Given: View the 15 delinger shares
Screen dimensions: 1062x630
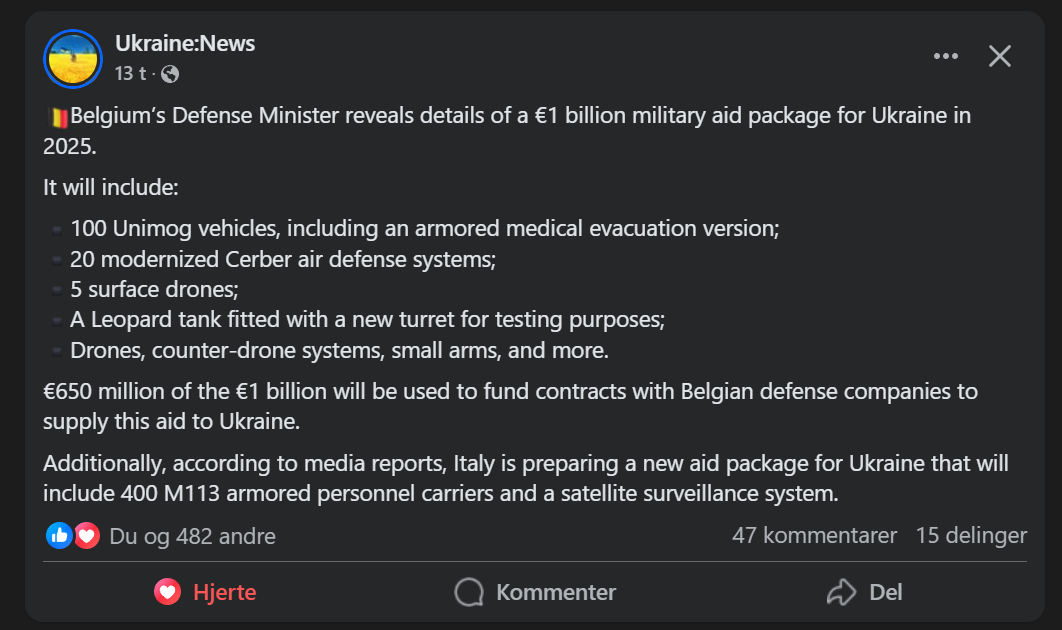Looking at the screenshot, I should click(971, 535).
